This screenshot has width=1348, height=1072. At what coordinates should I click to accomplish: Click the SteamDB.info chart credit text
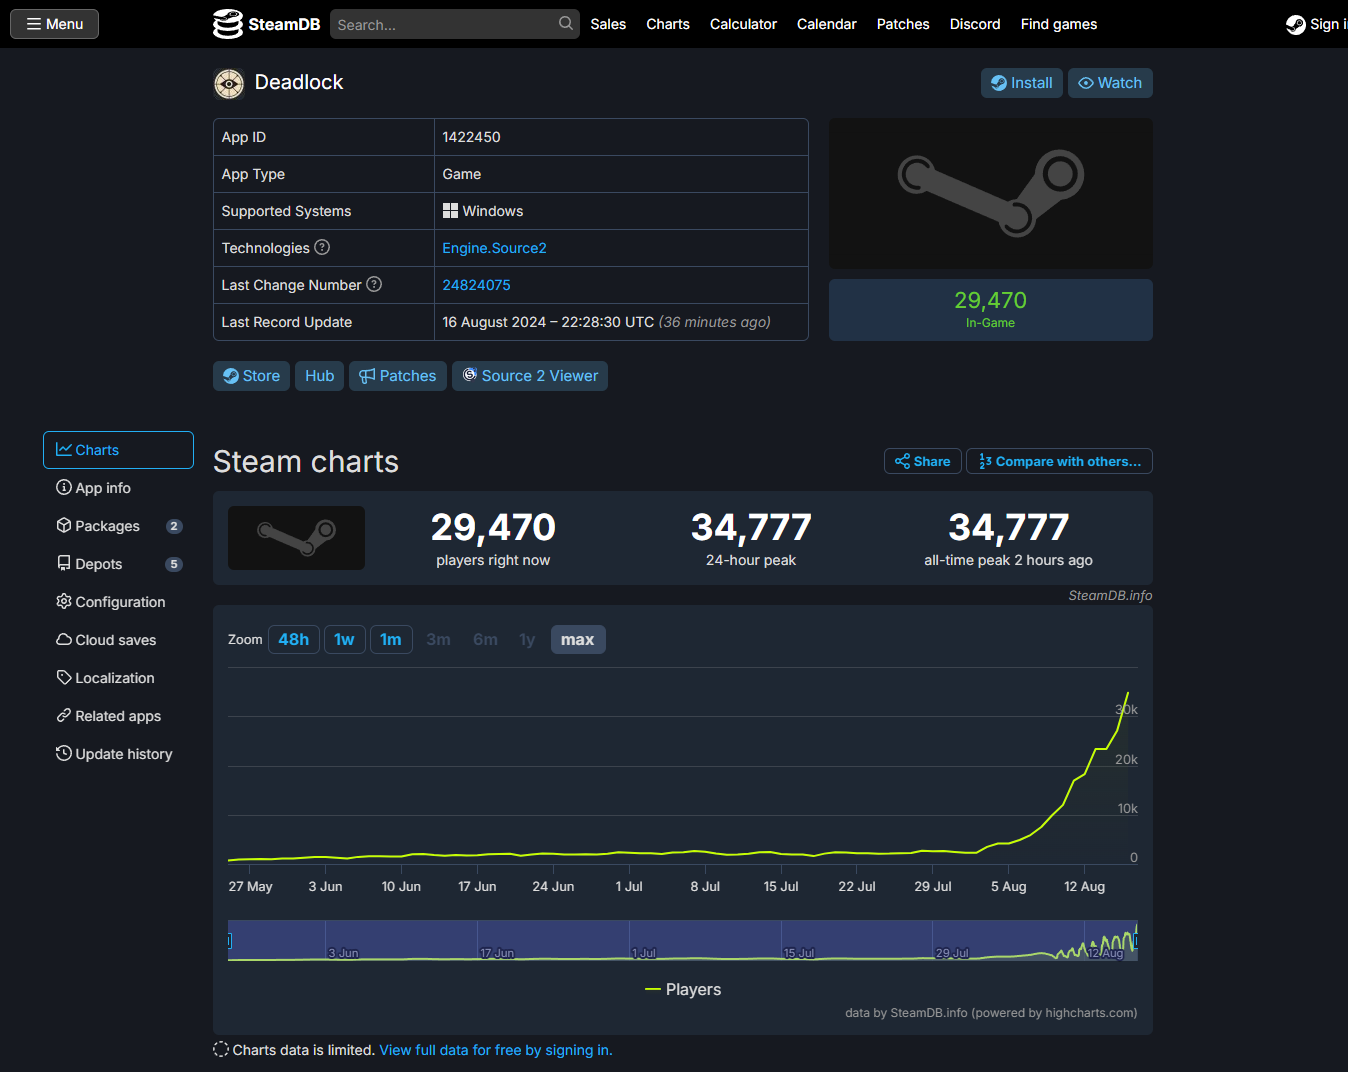coord(1110,595)
